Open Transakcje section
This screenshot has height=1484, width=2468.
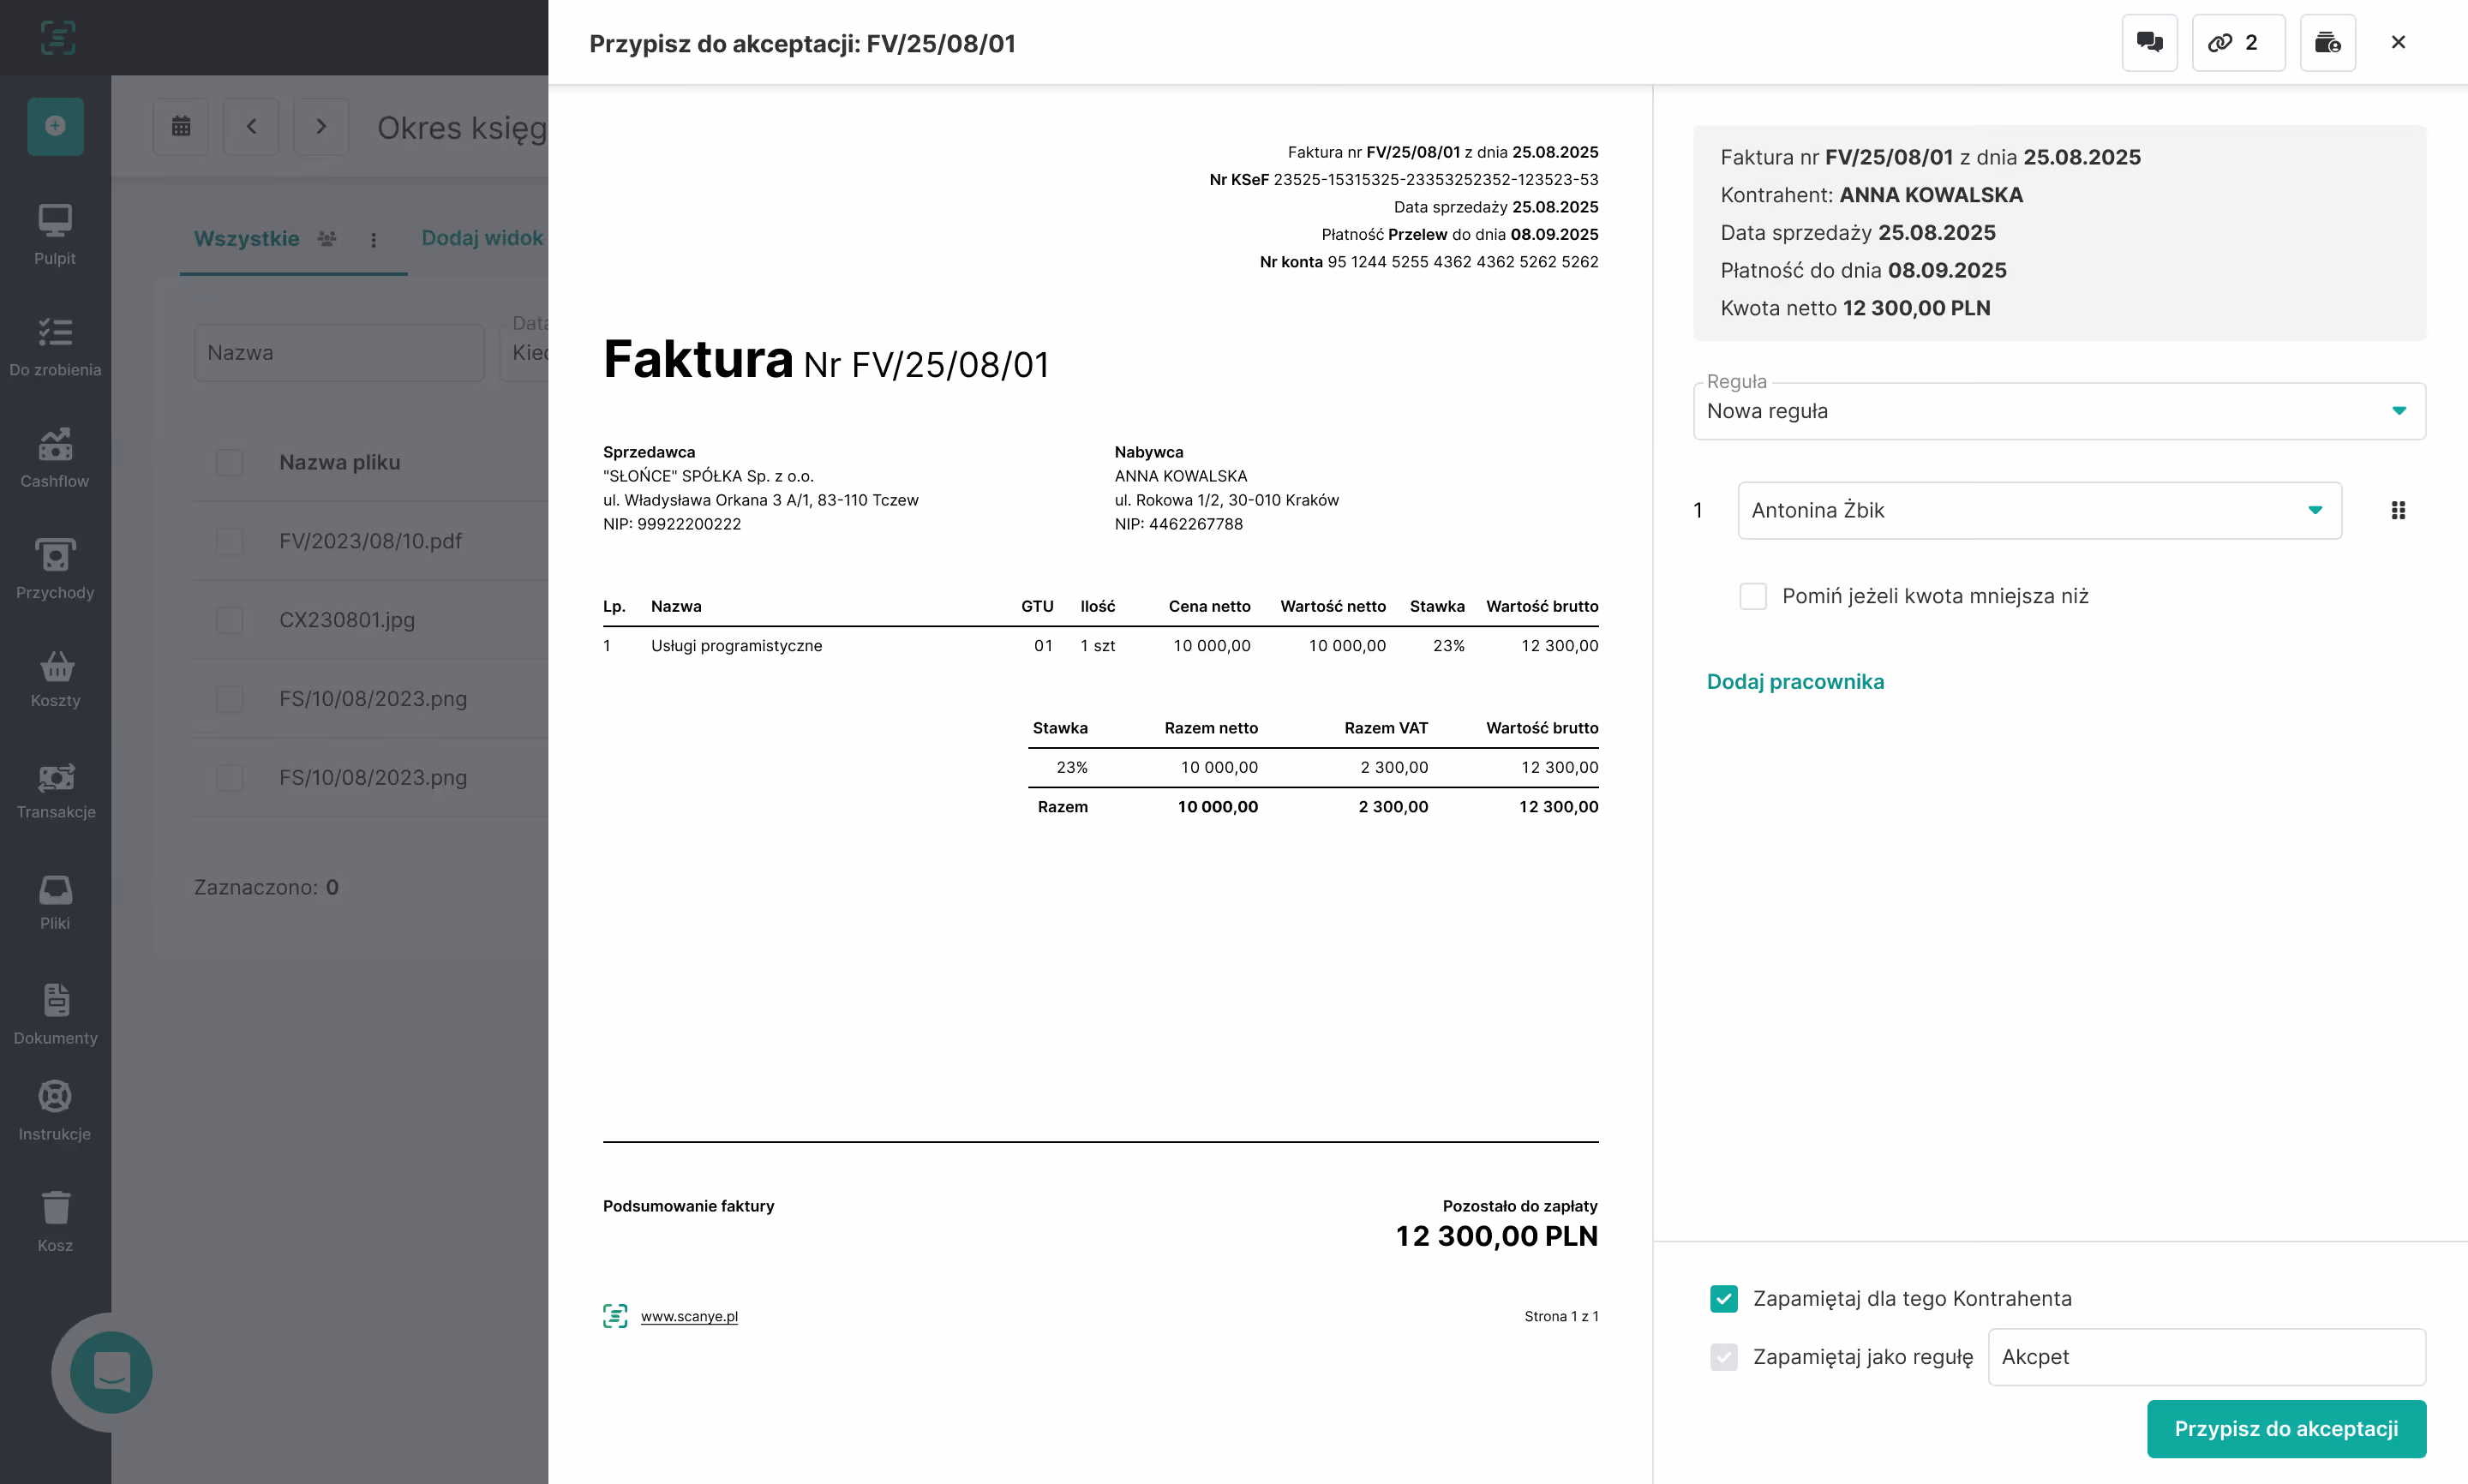pyautogui.click(x=55, y=790)
